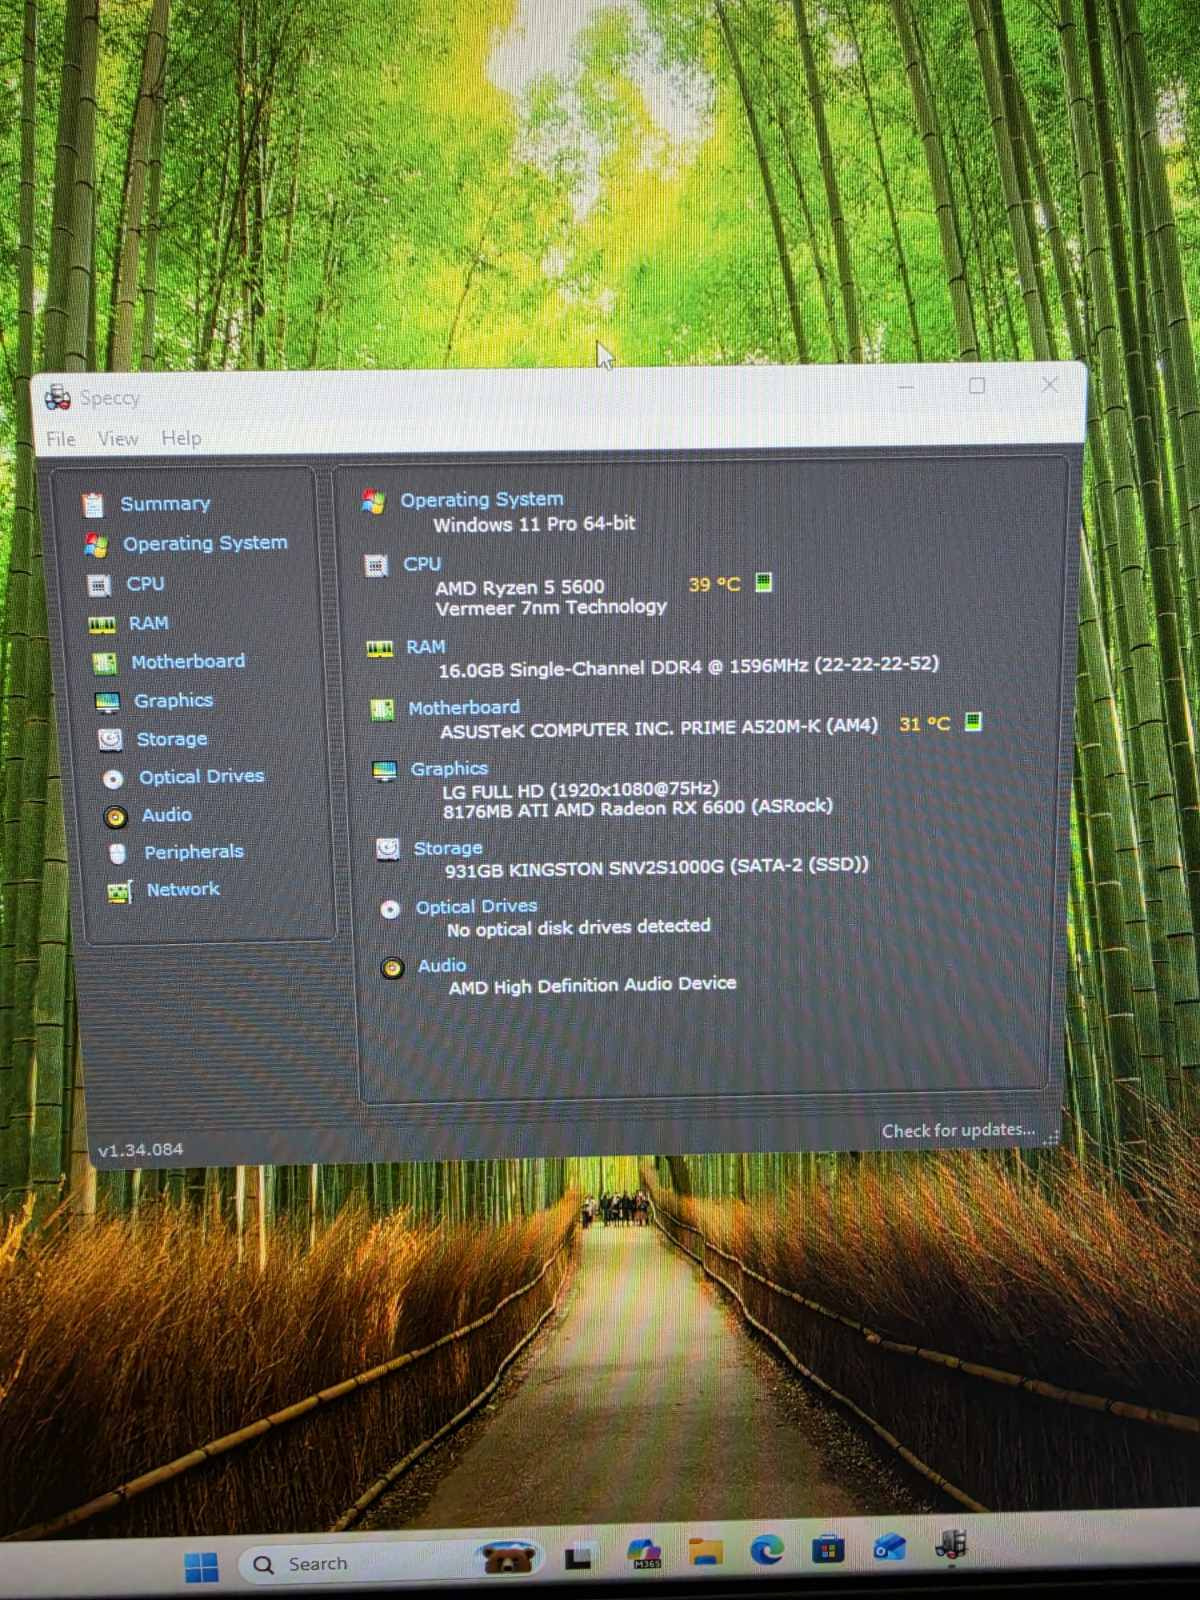Click the Speccy icon in title bar
Viewport: 1200px width, 1600px height.
pyautogui.click(x=58, y=397)
